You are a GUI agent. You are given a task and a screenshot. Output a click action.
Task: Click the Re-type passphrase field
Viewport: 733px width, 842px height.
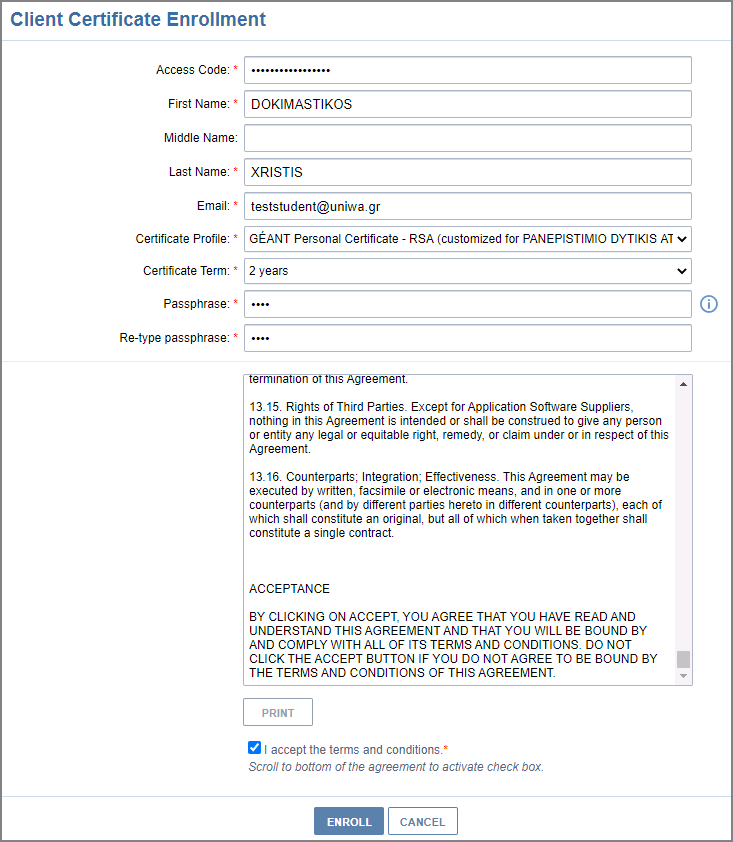coord(468,338)
